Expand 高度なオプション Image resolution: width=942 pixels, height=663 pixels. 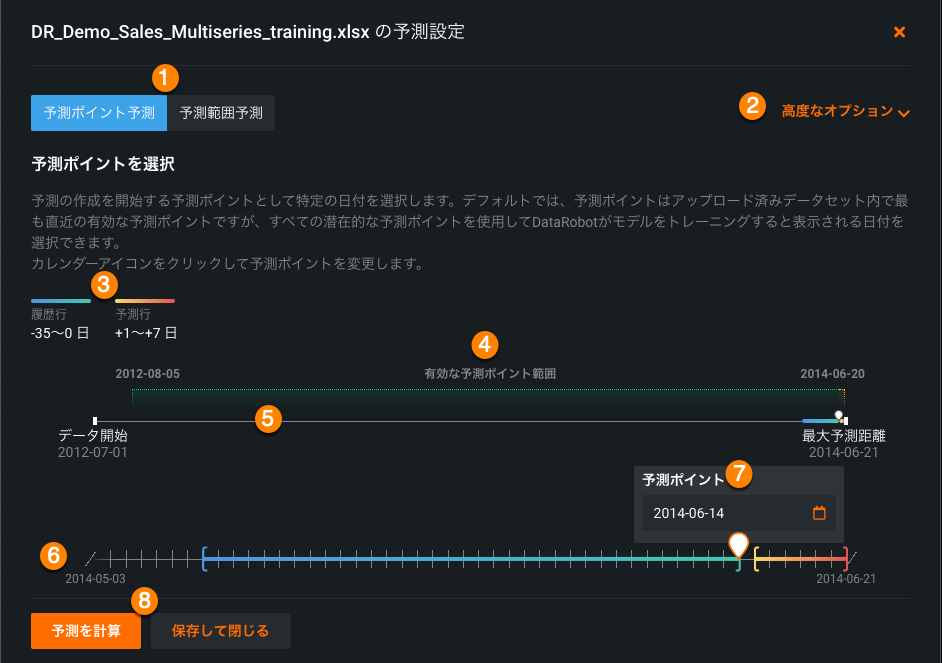pos(845,112)
